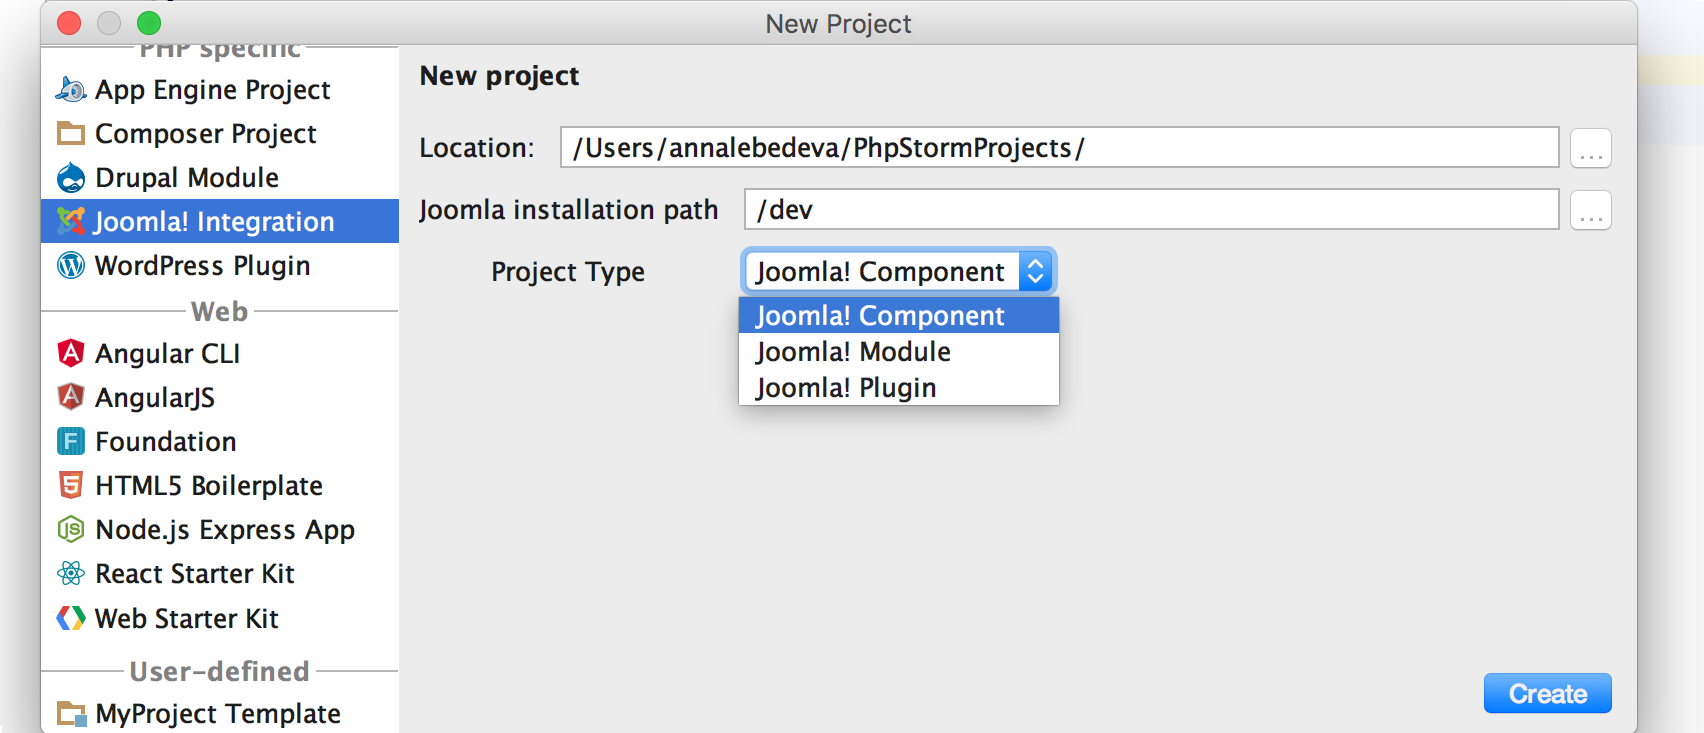Pick Joomla! Component in the open list
Viewport: 1704px width, 733px height.
pyautogui.click(x=880, y=316)
